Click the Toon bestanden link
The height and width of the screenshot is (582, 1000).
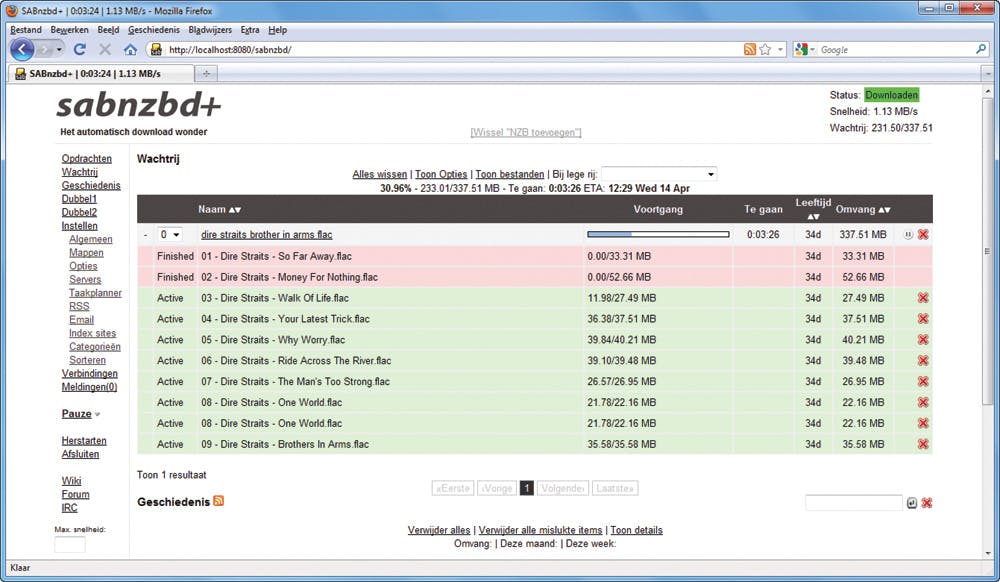coord(510,174)
